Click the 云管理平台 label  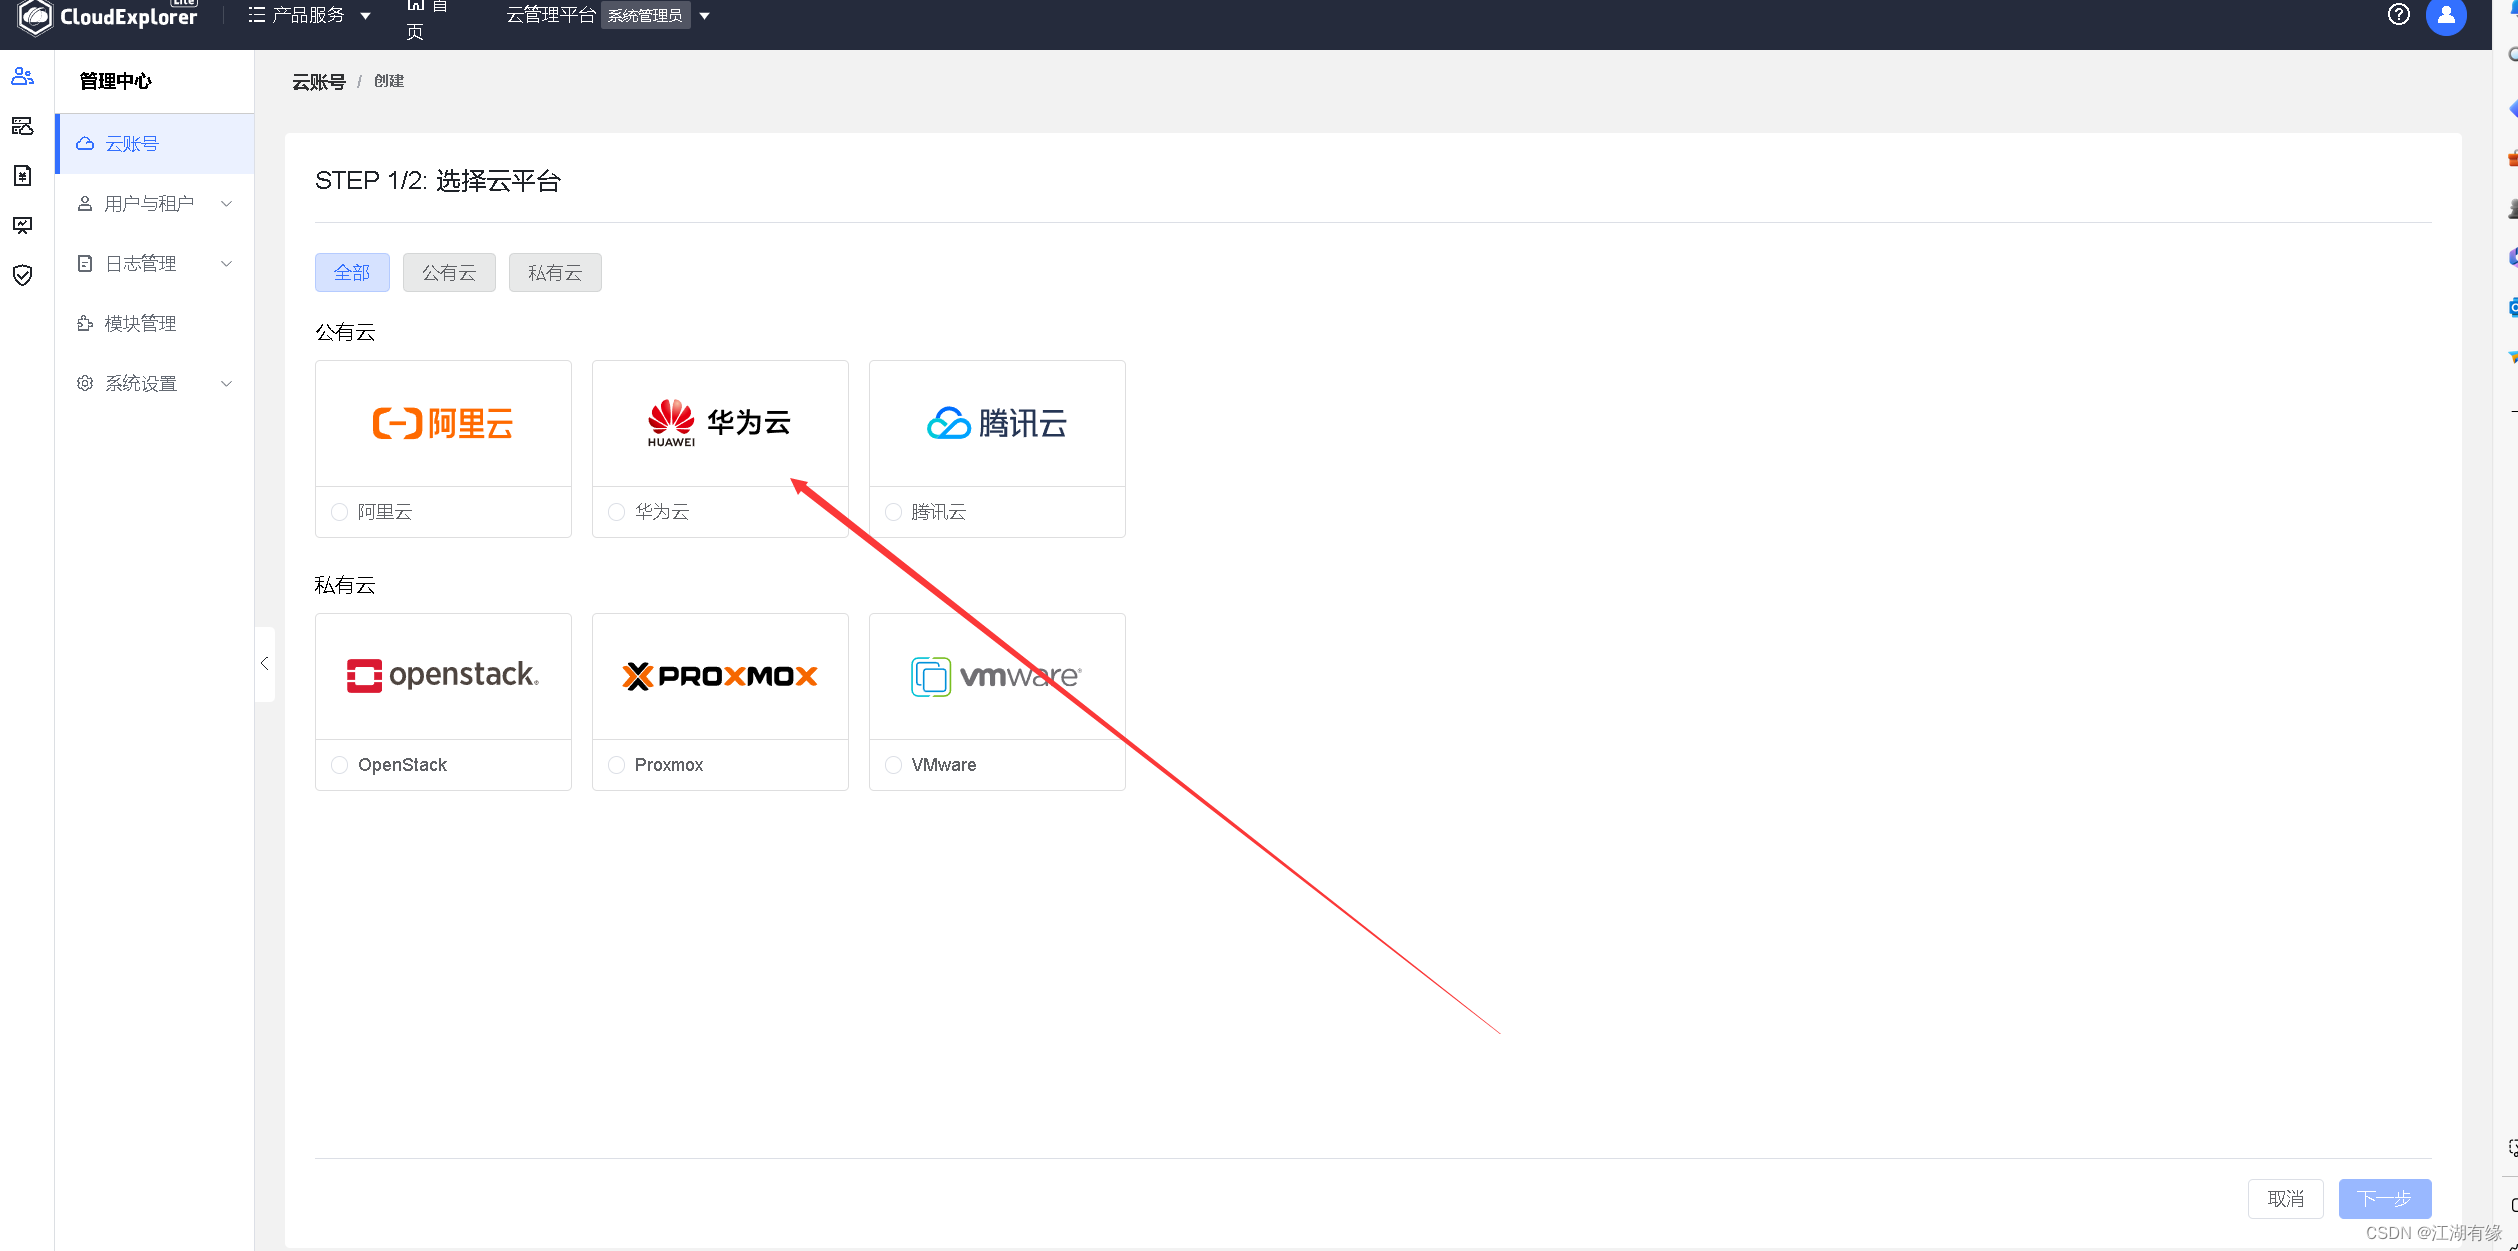pyautogui.click(x=551, y=15)
